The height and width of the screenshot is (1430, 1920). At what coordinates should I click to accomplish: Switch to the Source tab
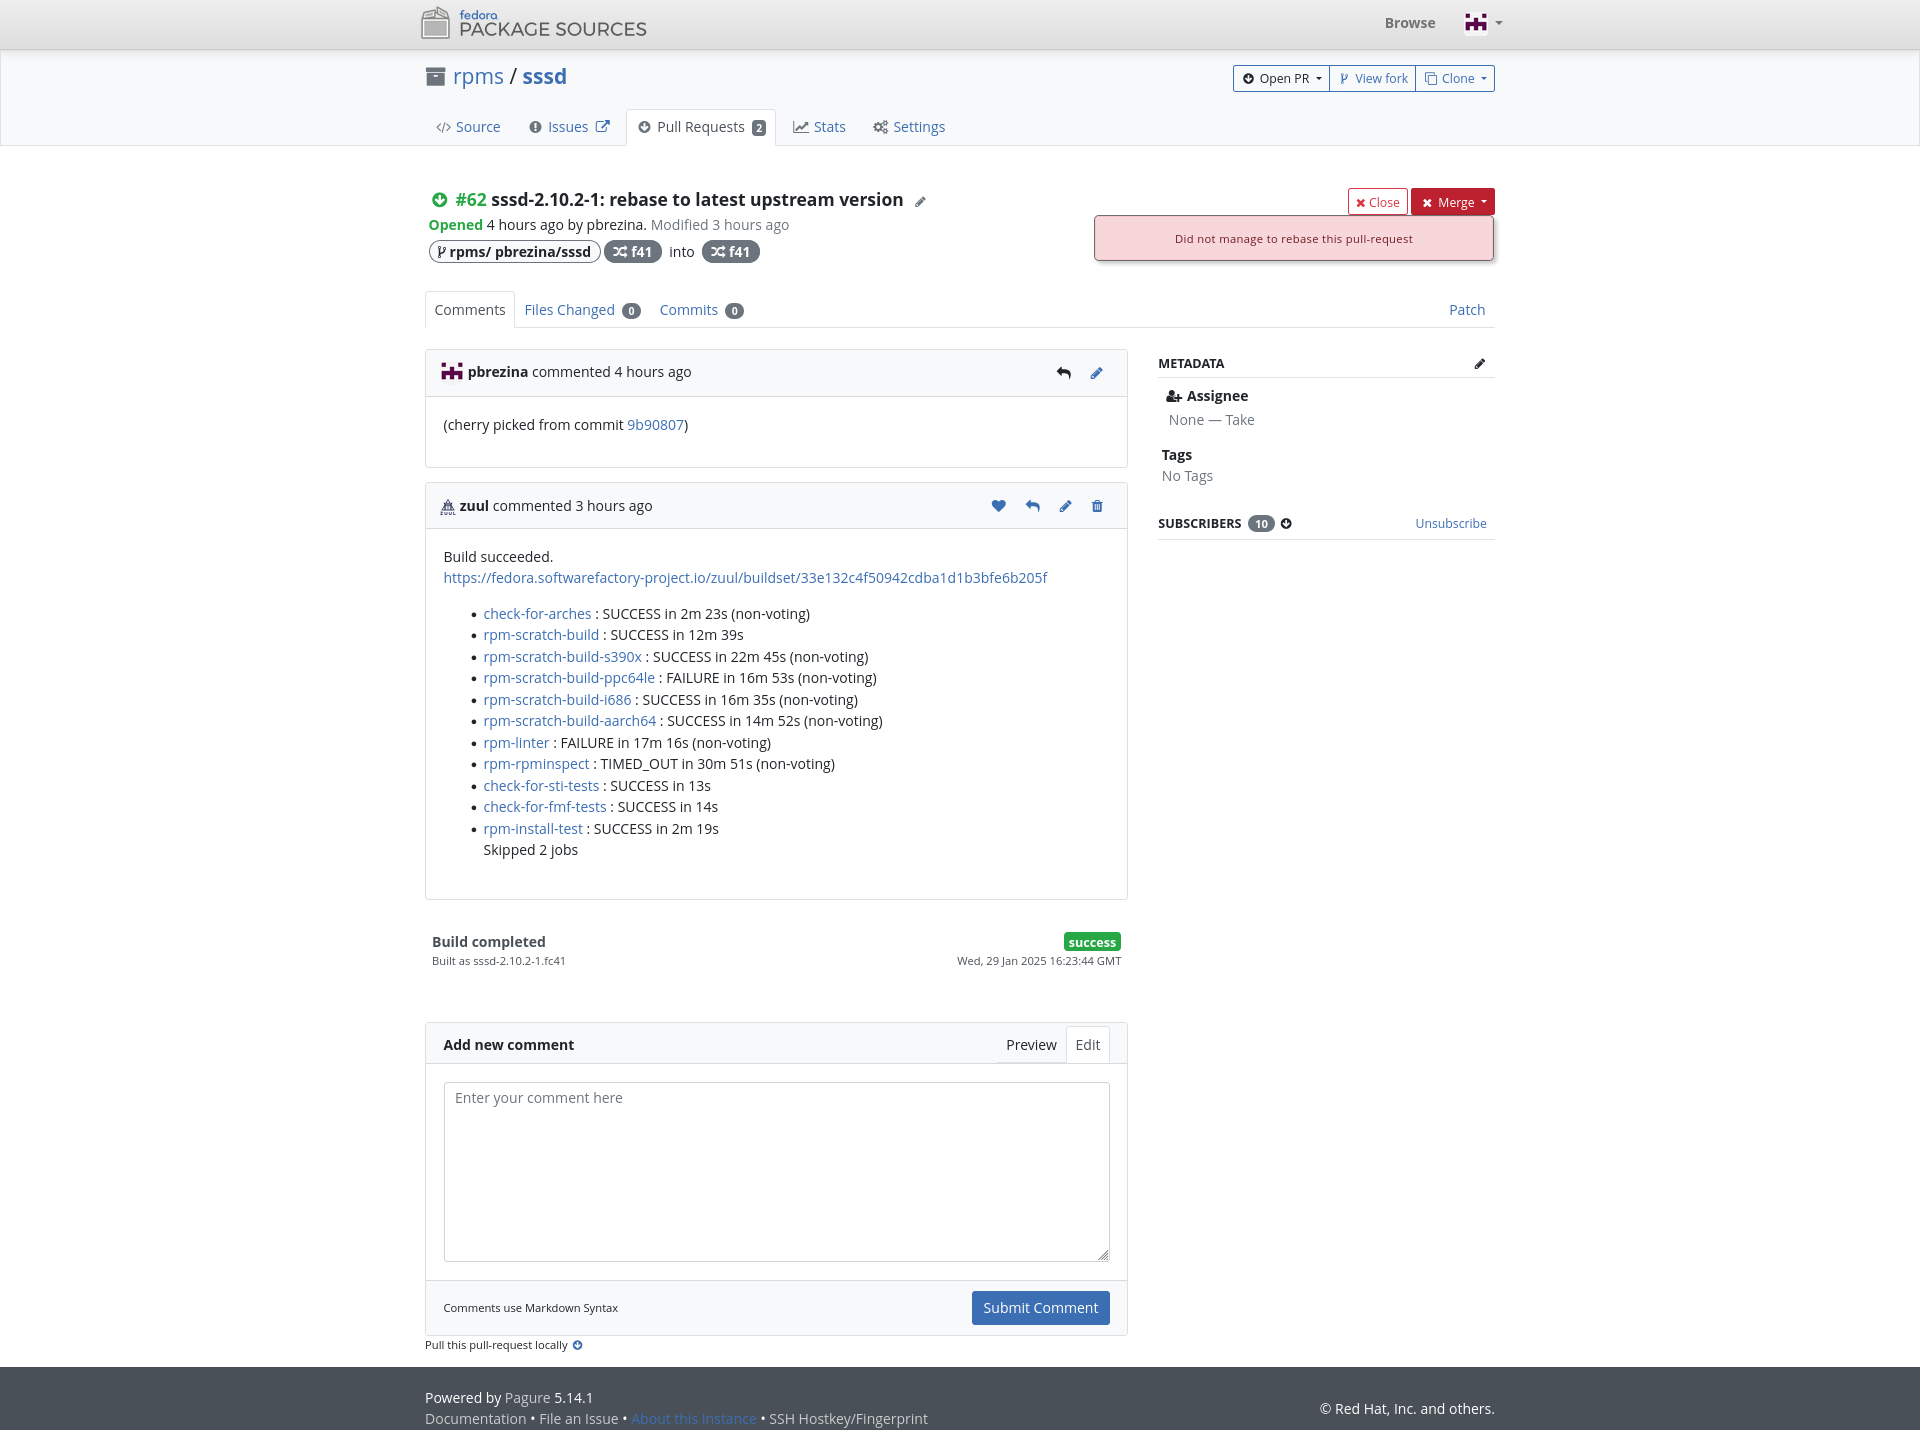468,127
